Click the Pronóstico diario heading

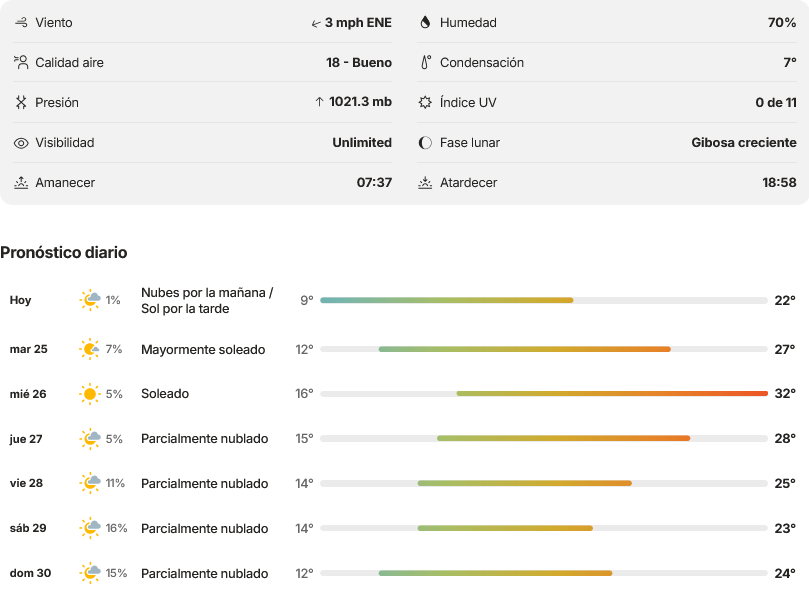(63, 252)
